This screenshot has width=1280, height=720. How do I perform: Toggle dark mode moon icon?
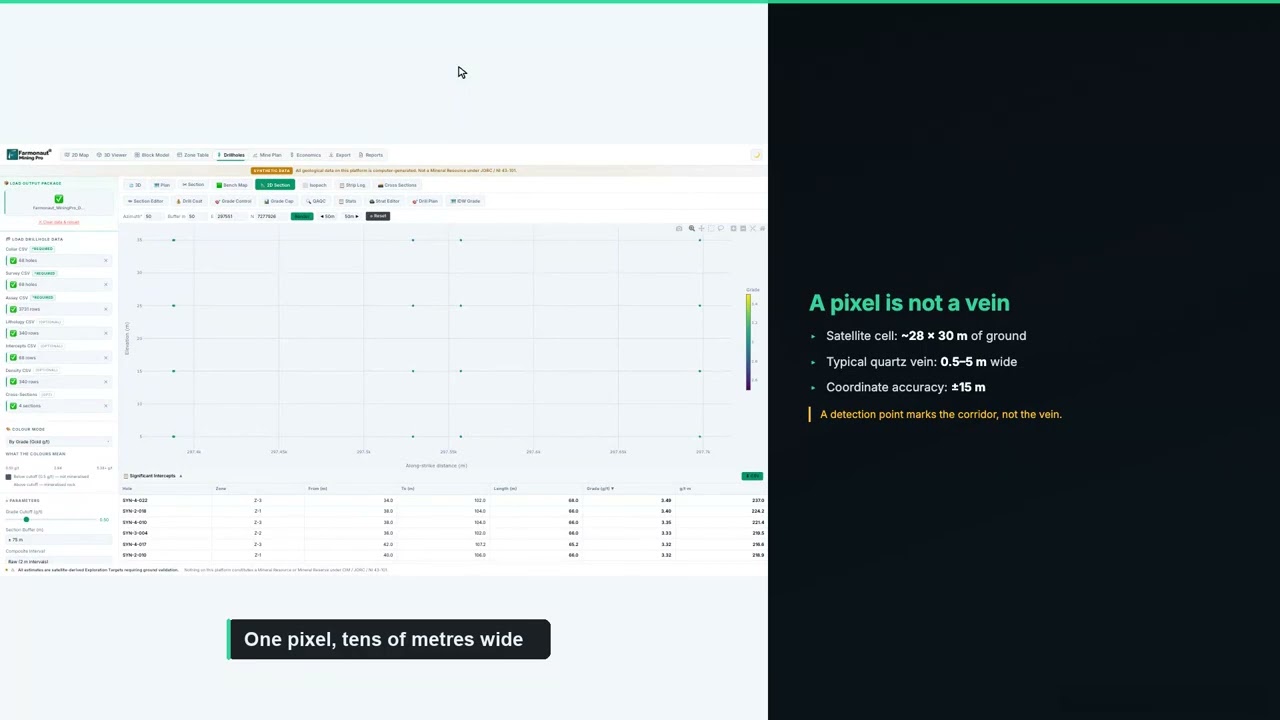pyautogui.click(x=757, y=155)
